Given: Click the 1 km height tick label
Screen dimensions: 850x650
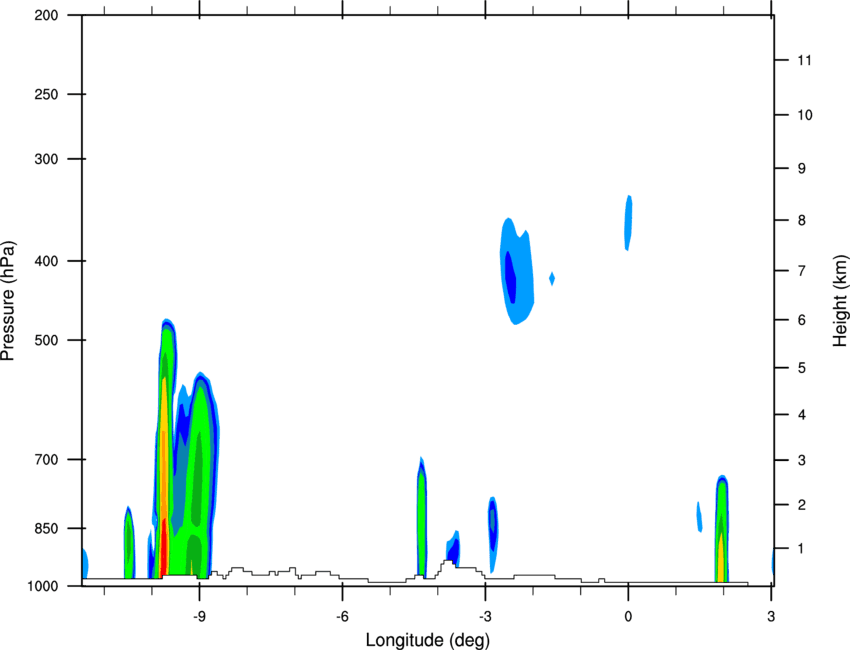Looking at the screenshot, I should point(801,549).
